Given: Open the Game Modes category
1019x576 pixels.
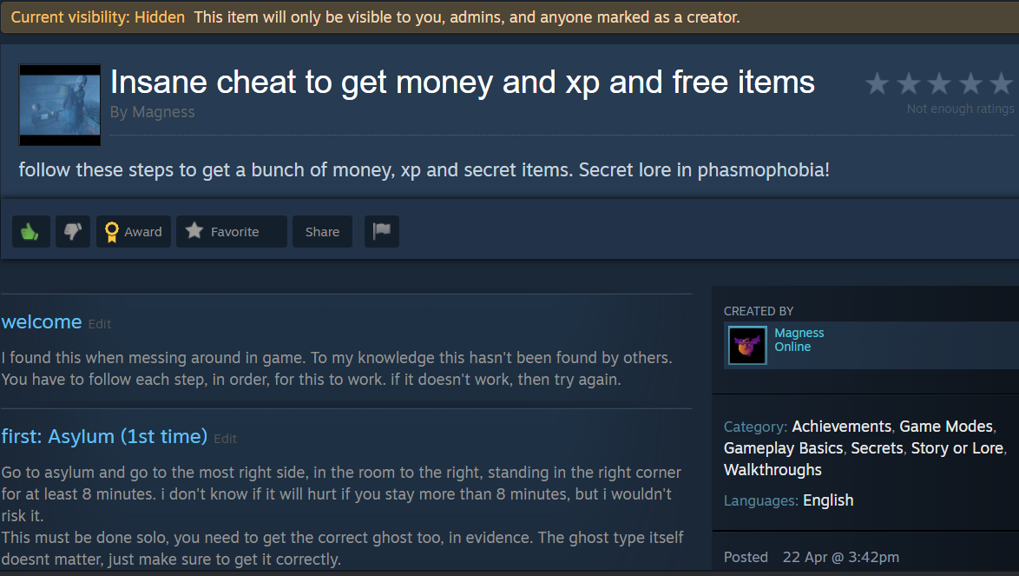Looking at the screenshot, I should [946, 426].
